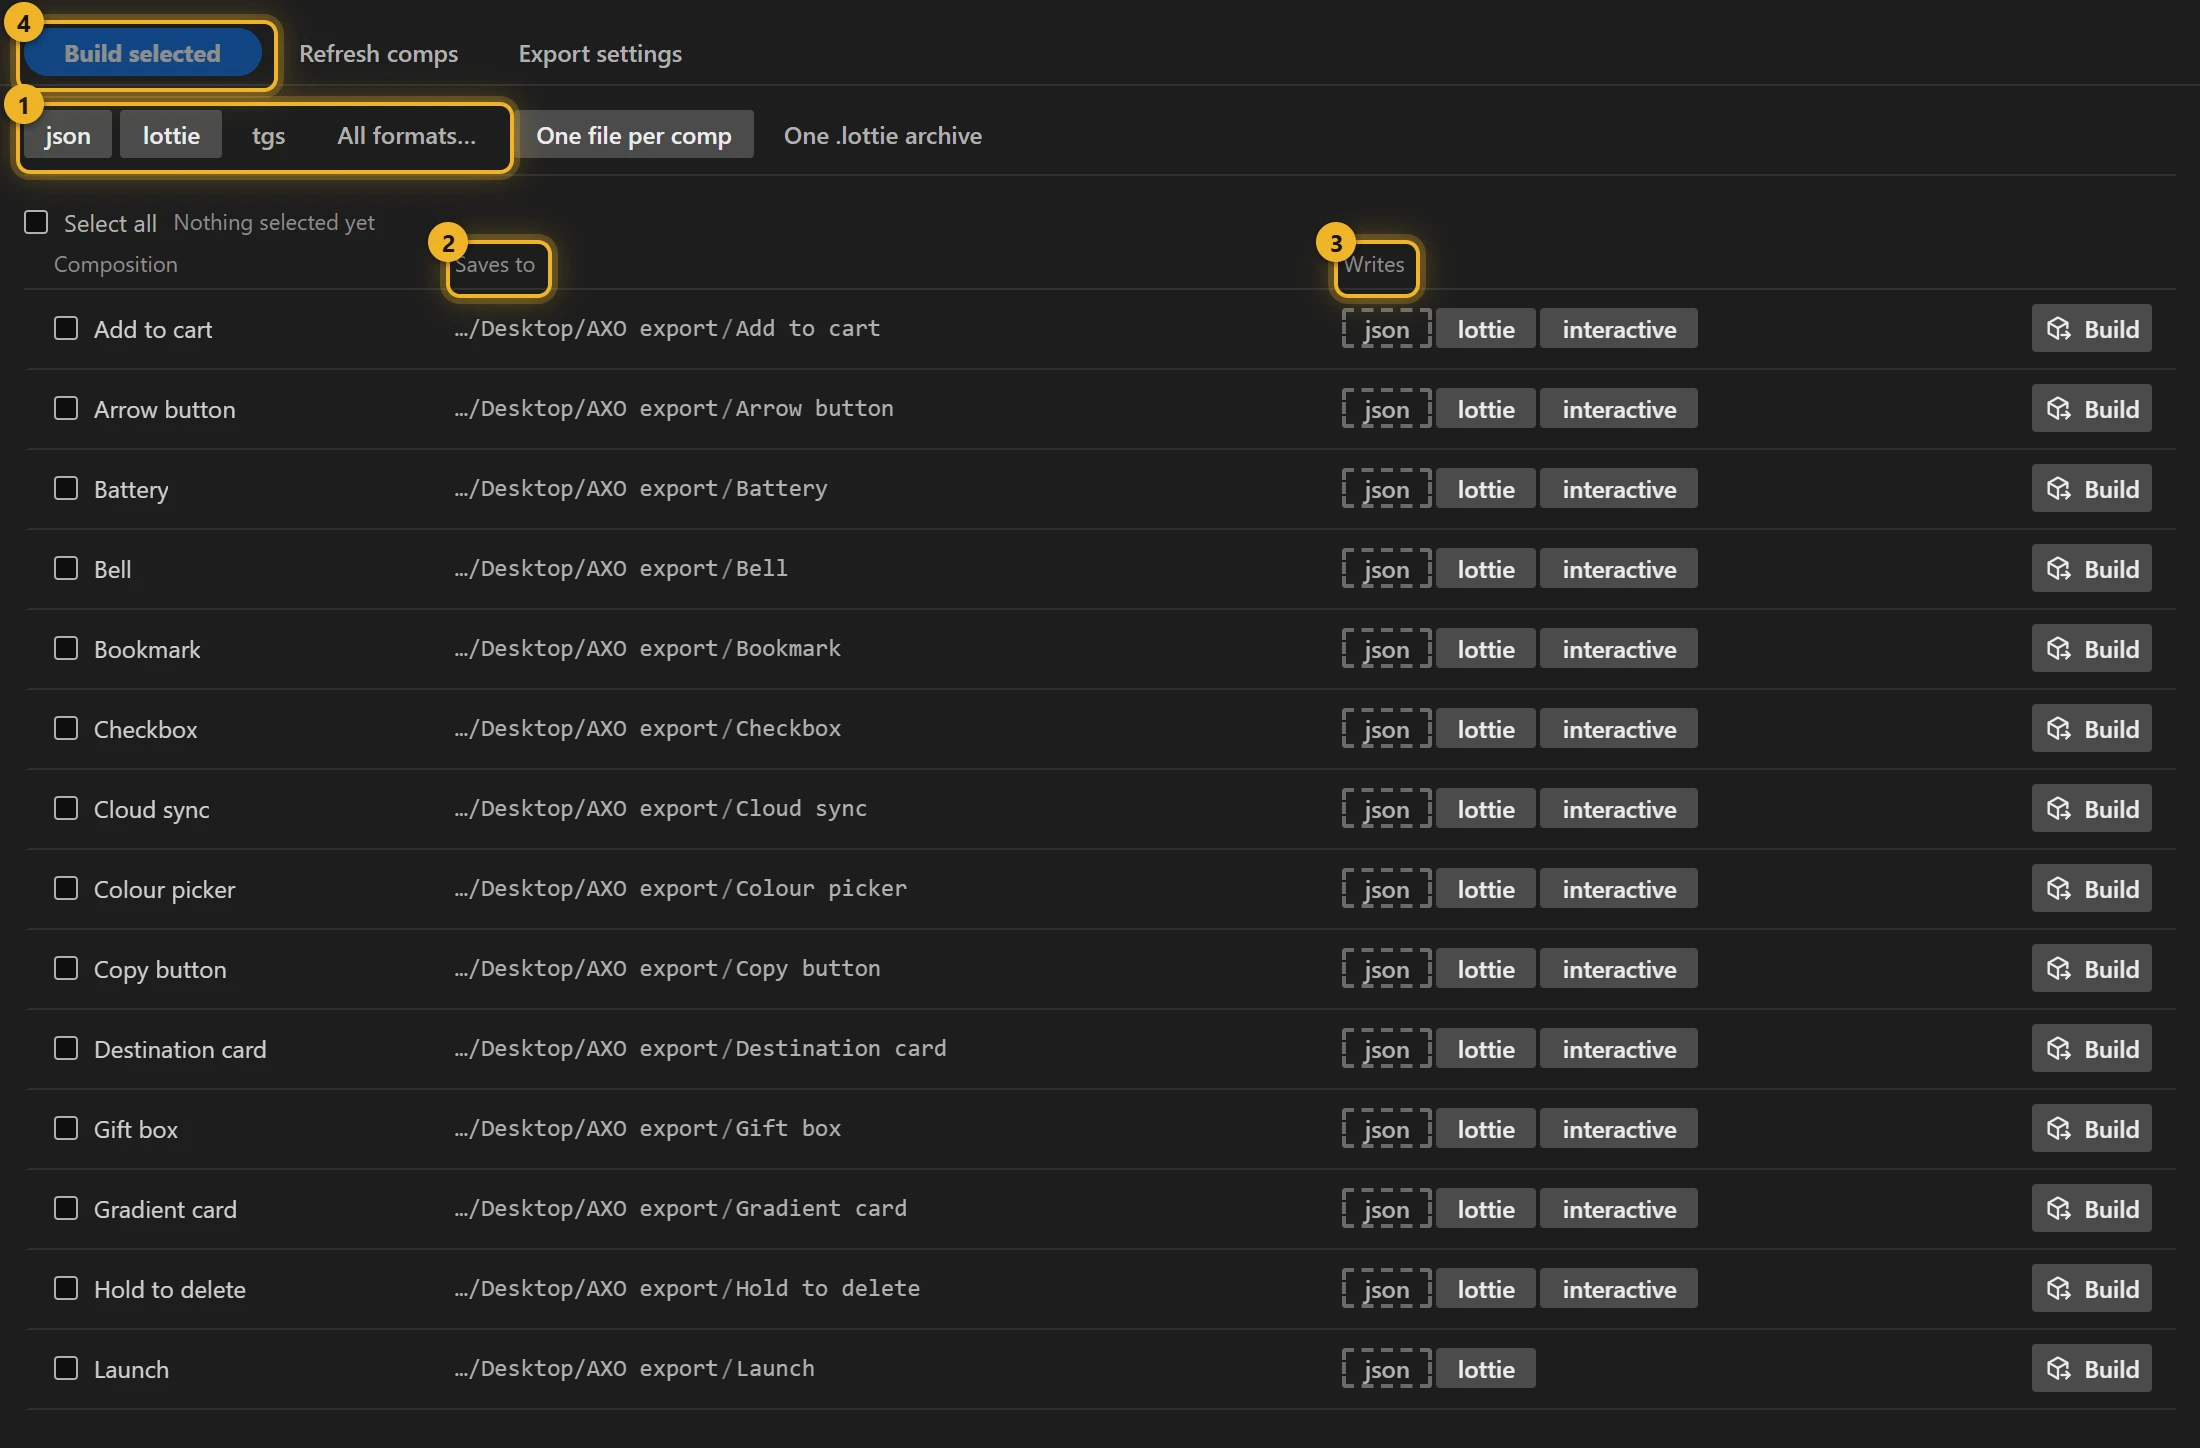
Task: Check the Arrow button composition
Action: [66, 408]
